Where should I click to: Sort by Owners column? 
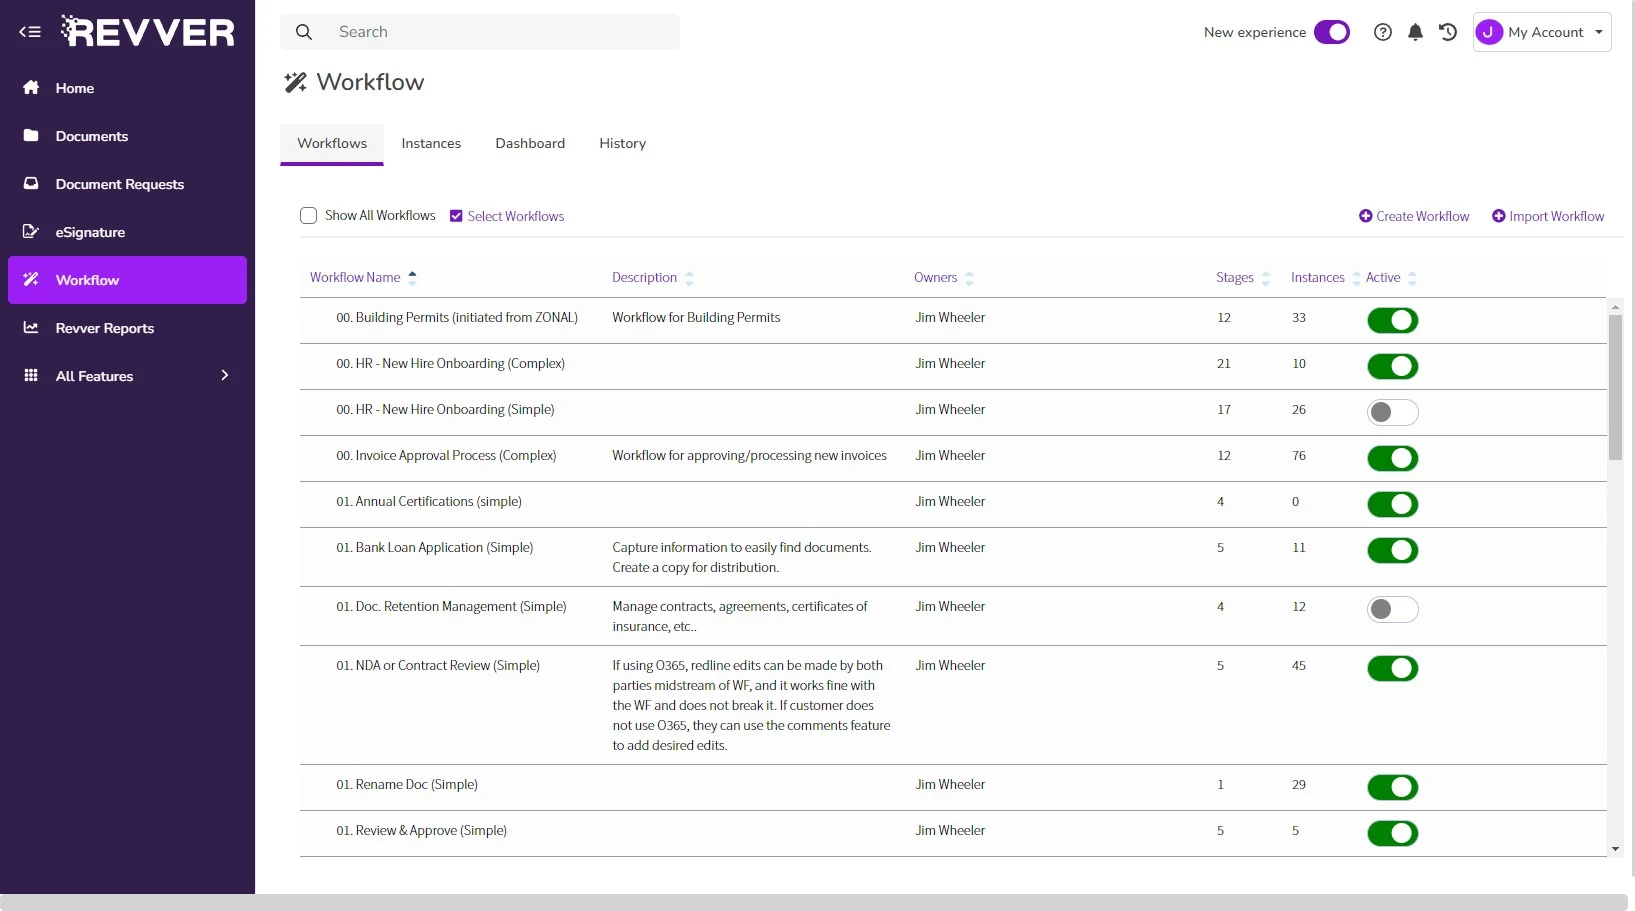pyautogui.click(x=943, y=278)
